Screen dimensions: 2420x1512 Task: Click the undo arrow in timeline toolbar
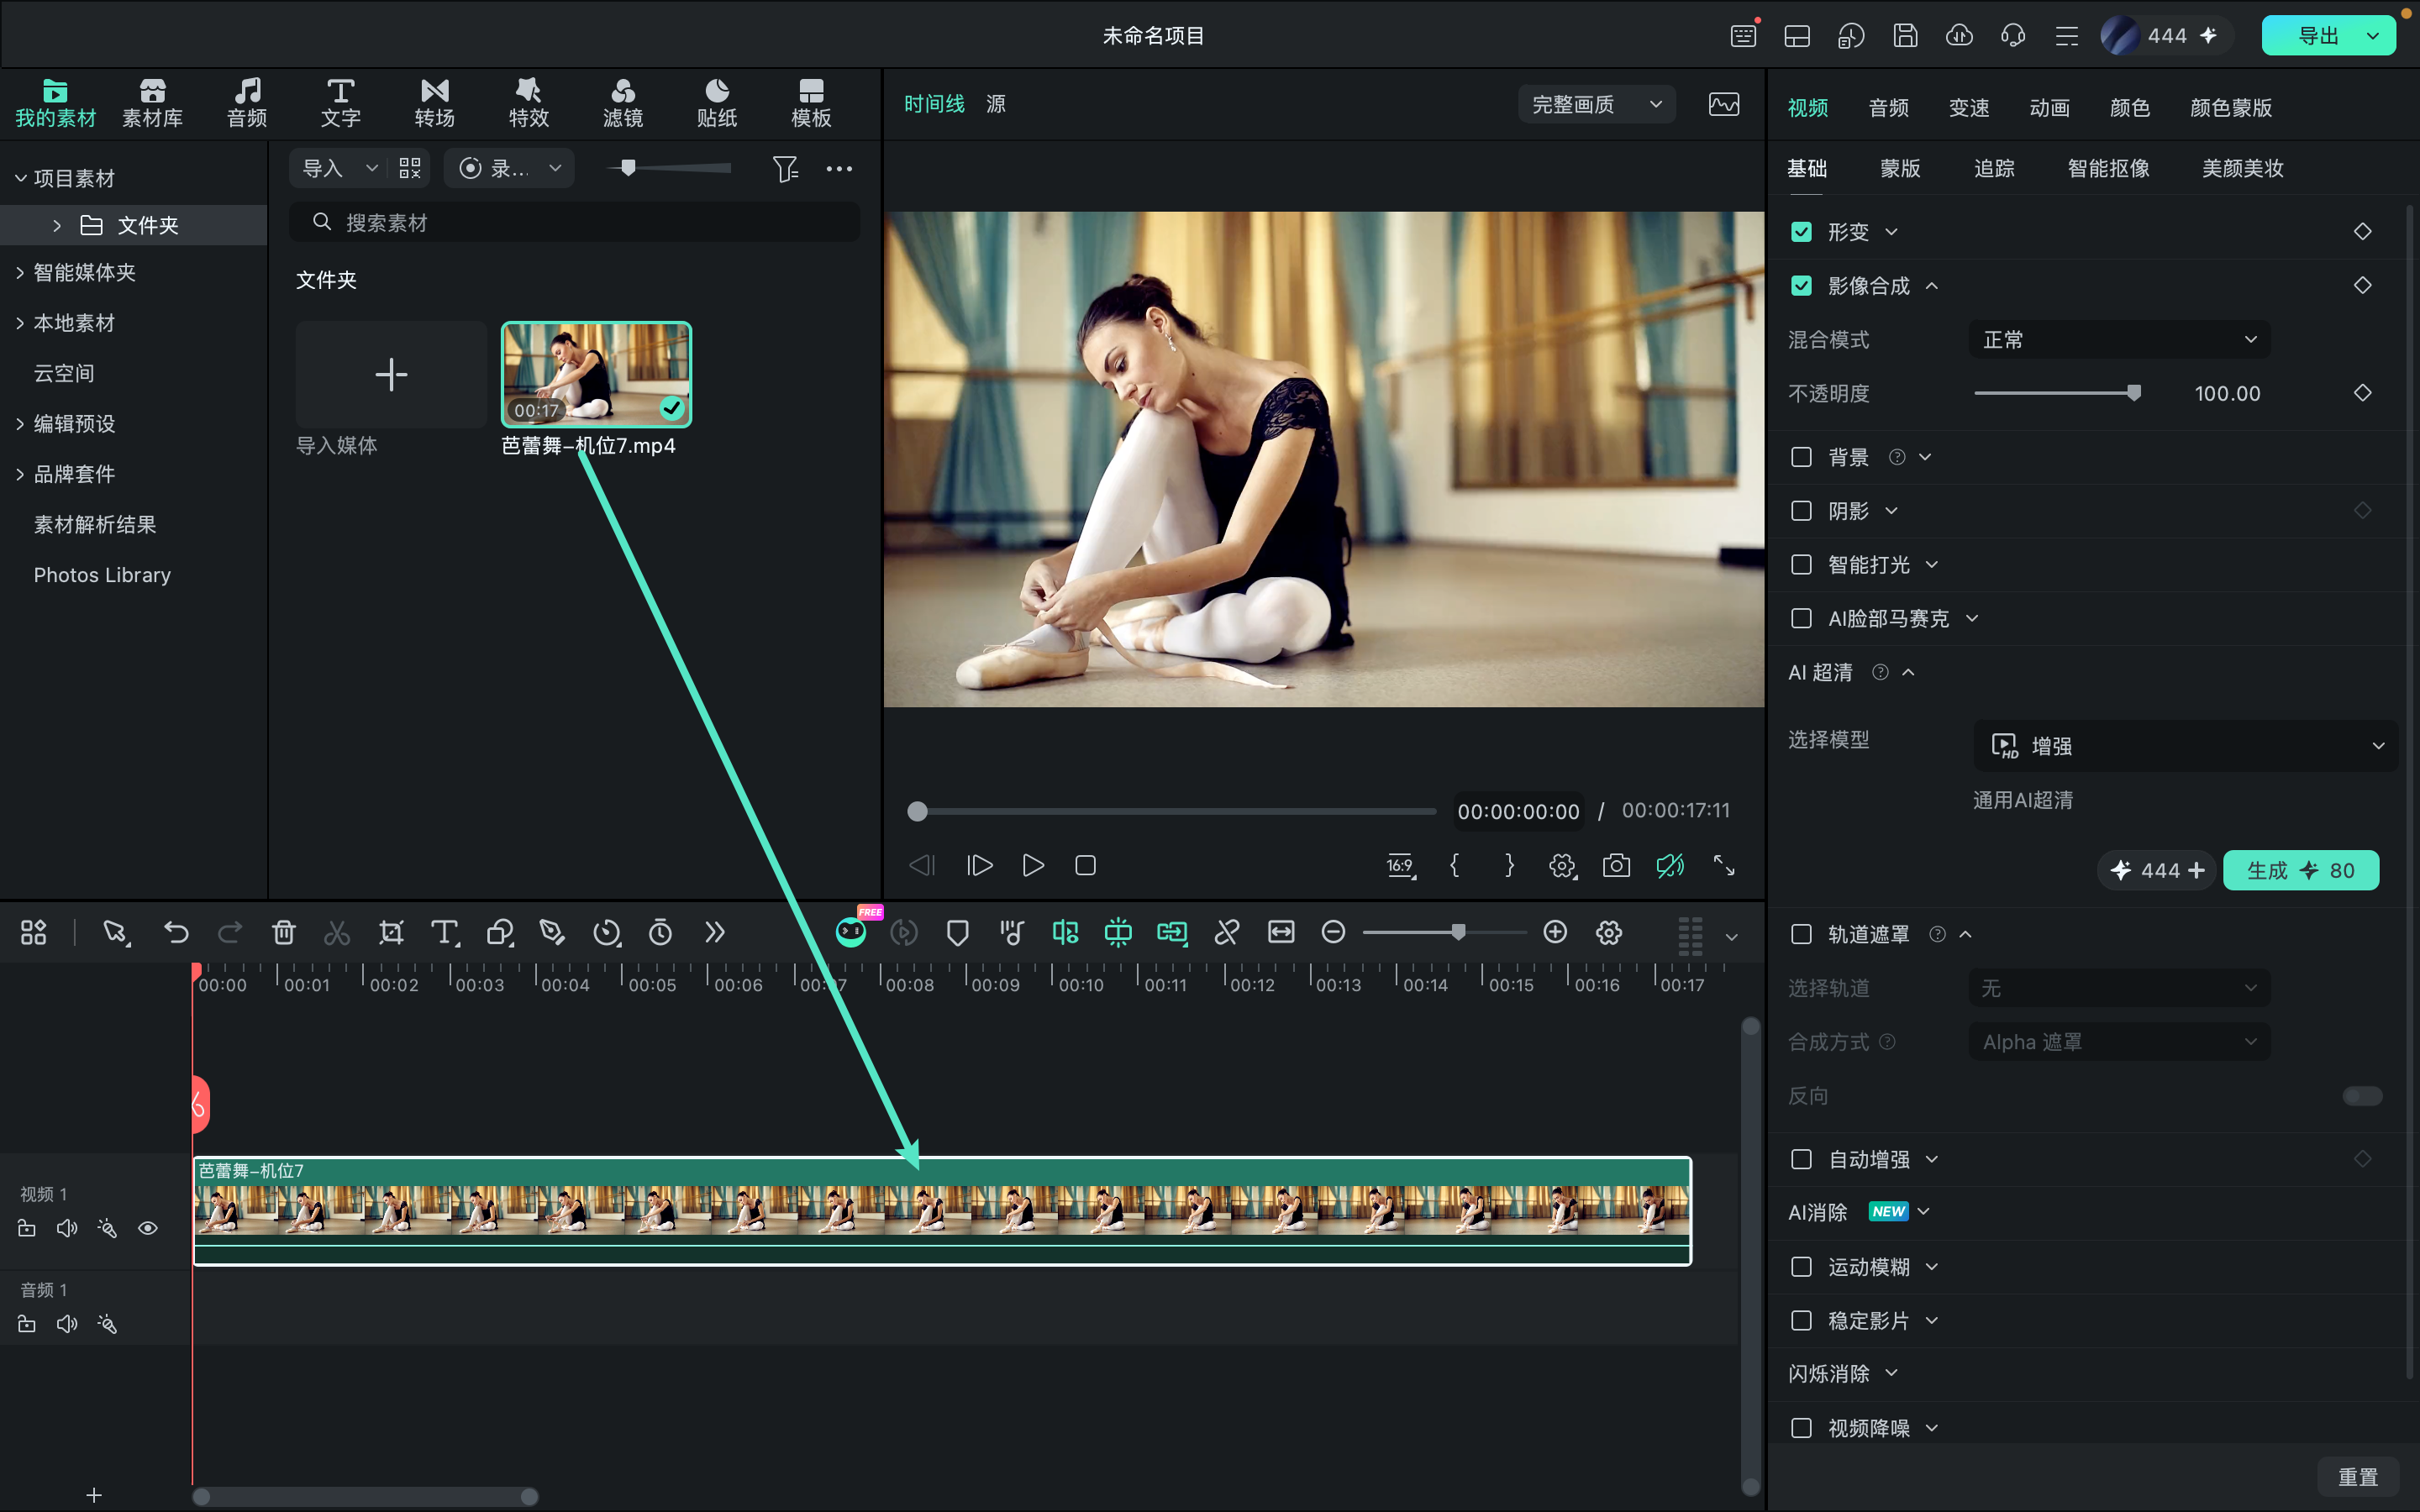pyautogui.click(x=176, y=932)
